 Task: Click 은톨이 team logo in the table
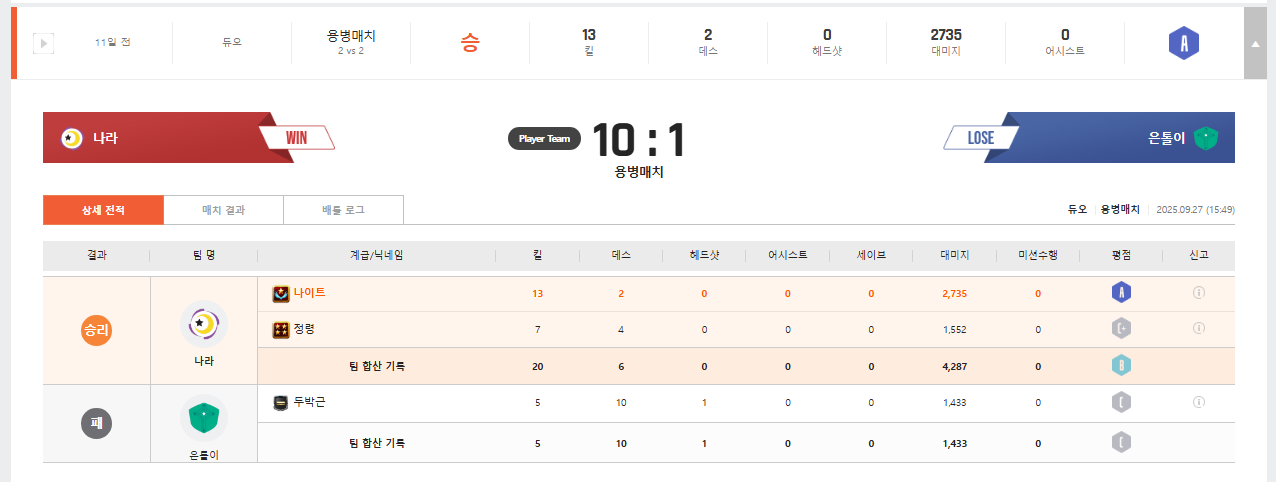pyautogui.click(x=204, y=417)
